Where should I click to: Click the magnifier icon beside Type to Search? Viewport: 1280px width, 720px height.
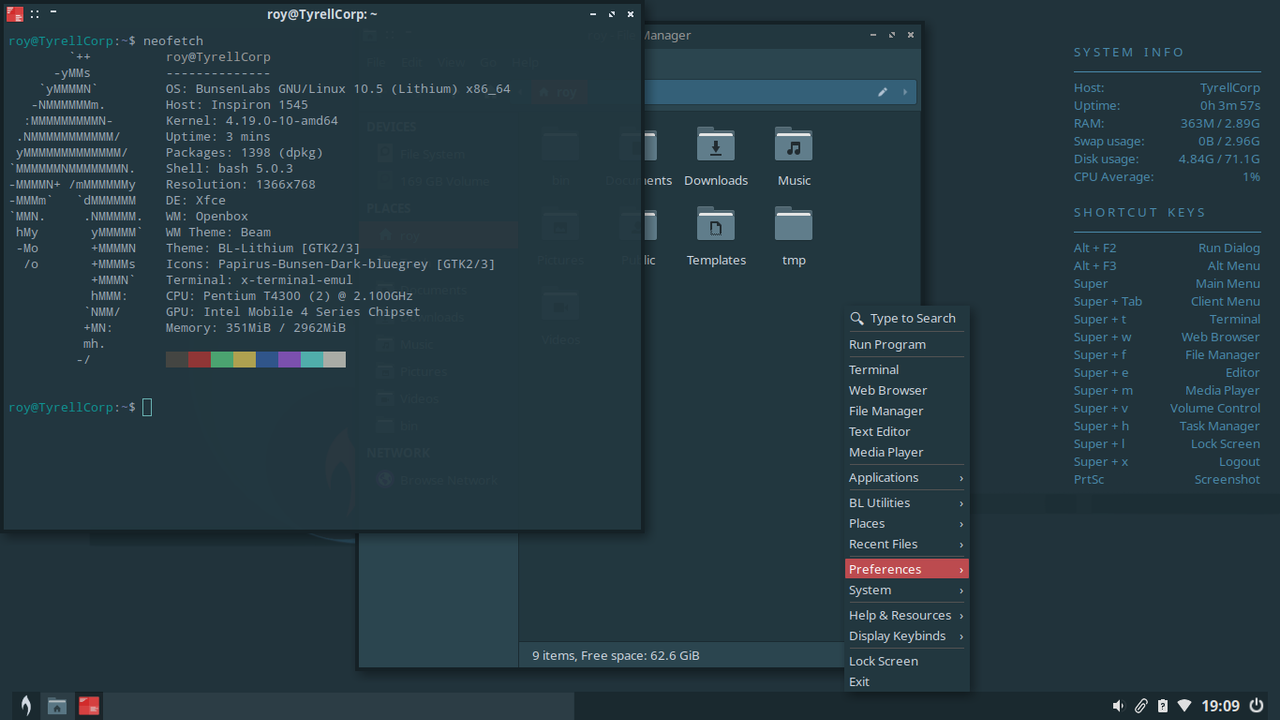pos(857,318)
